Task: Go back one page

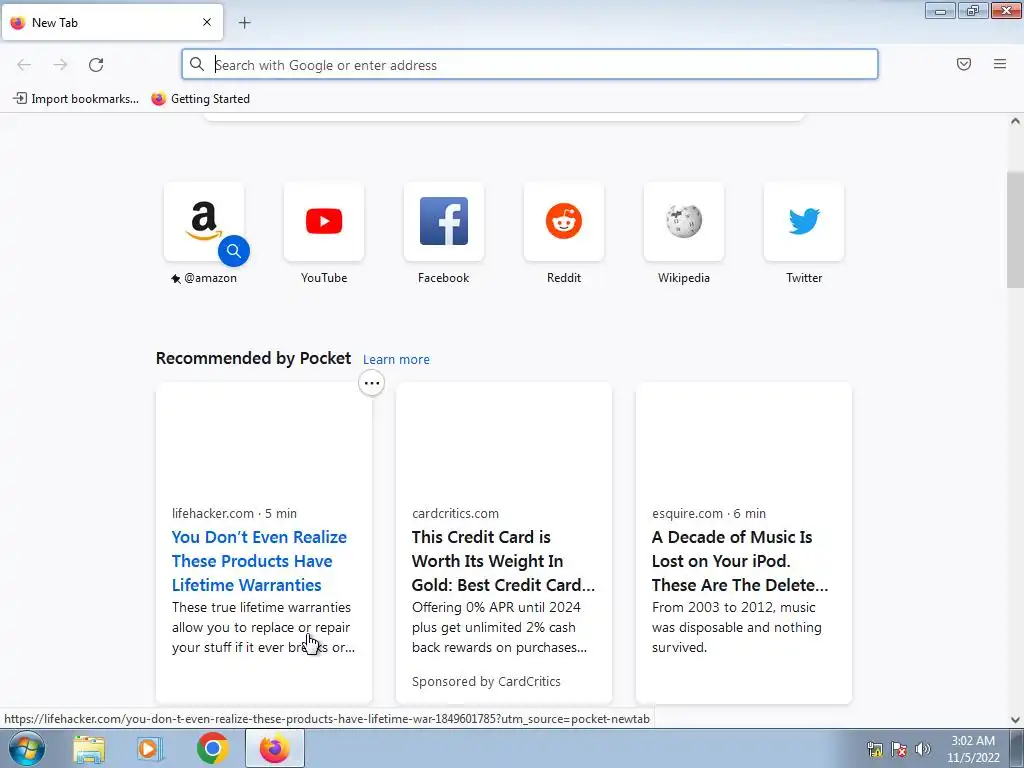Action: 24,65
